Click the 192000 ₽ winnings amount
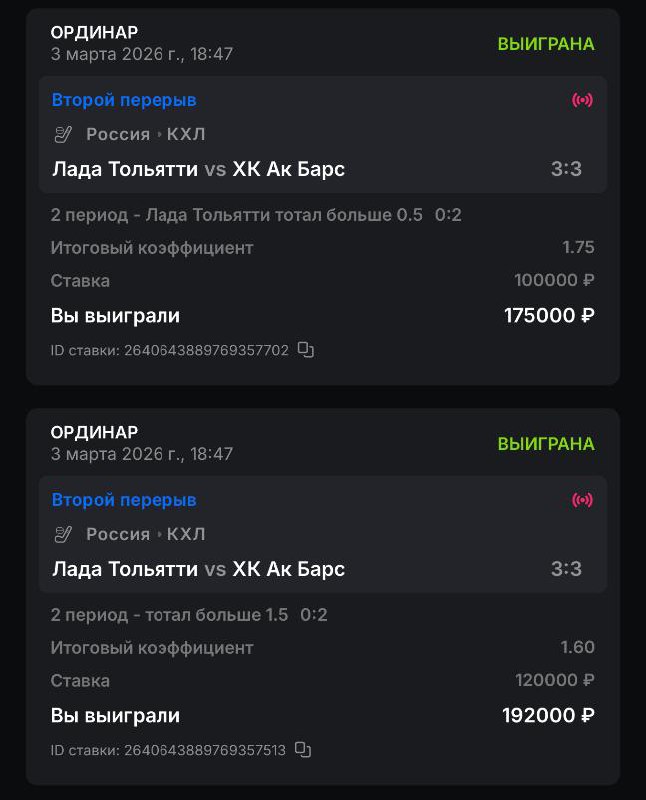Viewport: 646px width, 800px height. (x=549, y=715)
